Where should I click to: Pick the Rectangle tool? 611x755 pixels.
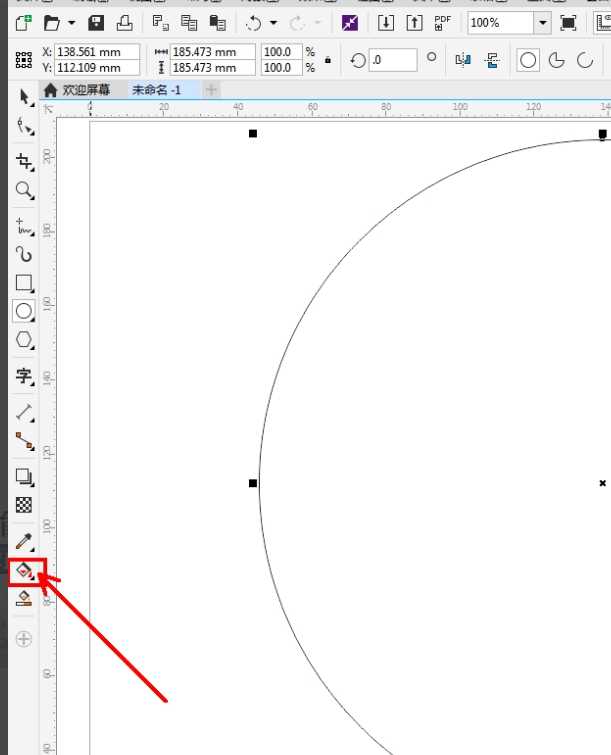[24, 283]
